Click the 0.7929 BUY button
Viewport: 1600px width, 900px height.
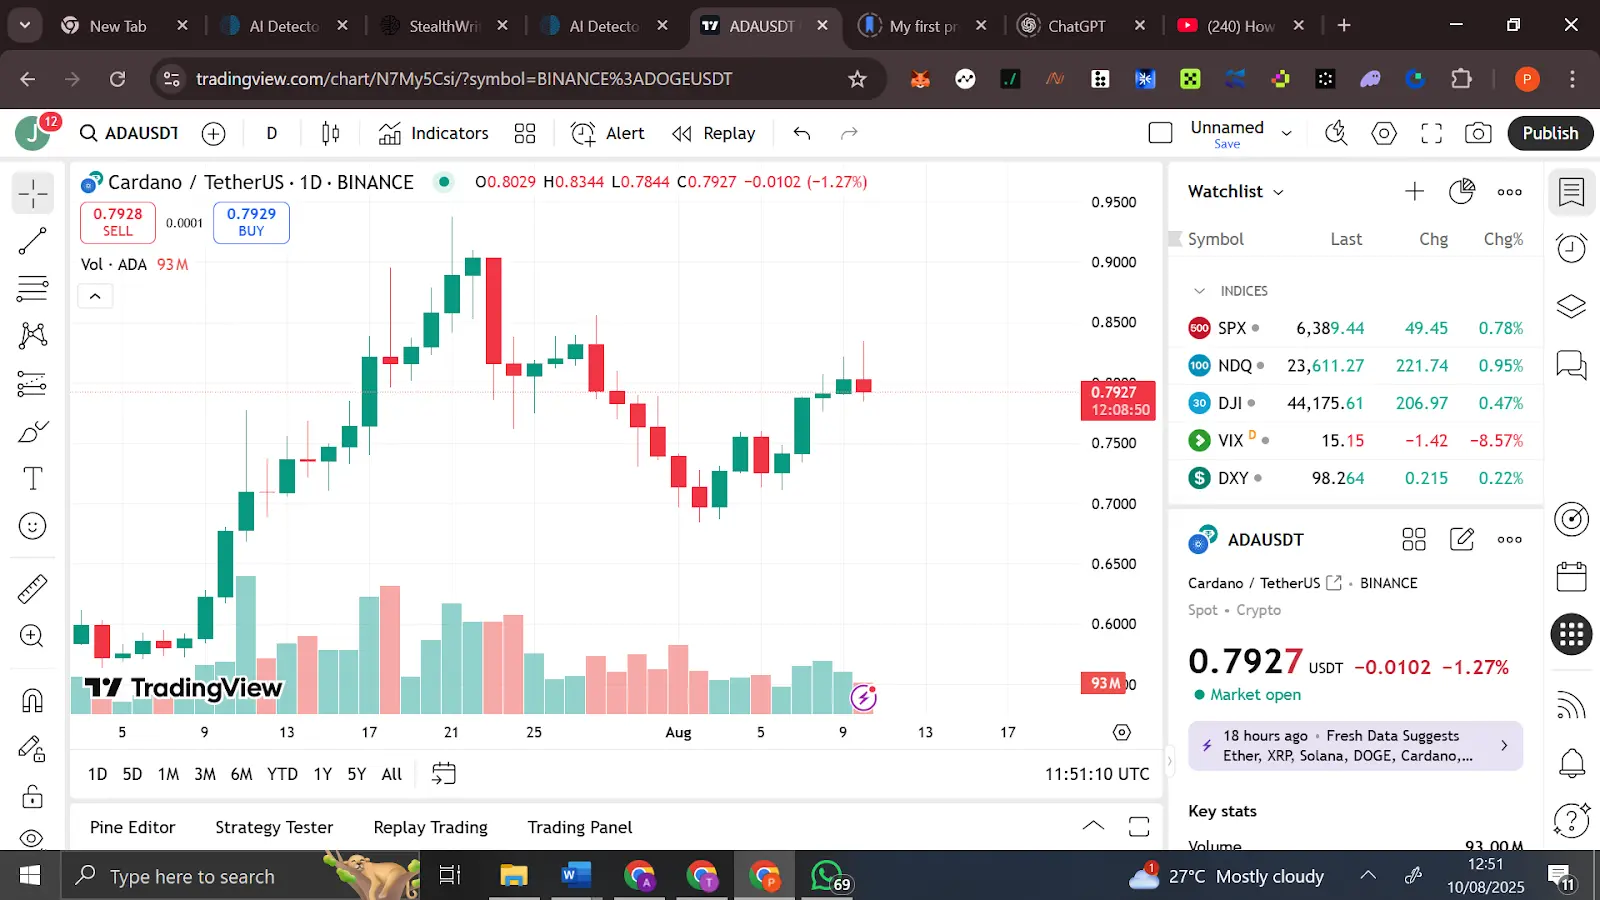point(251,222)
